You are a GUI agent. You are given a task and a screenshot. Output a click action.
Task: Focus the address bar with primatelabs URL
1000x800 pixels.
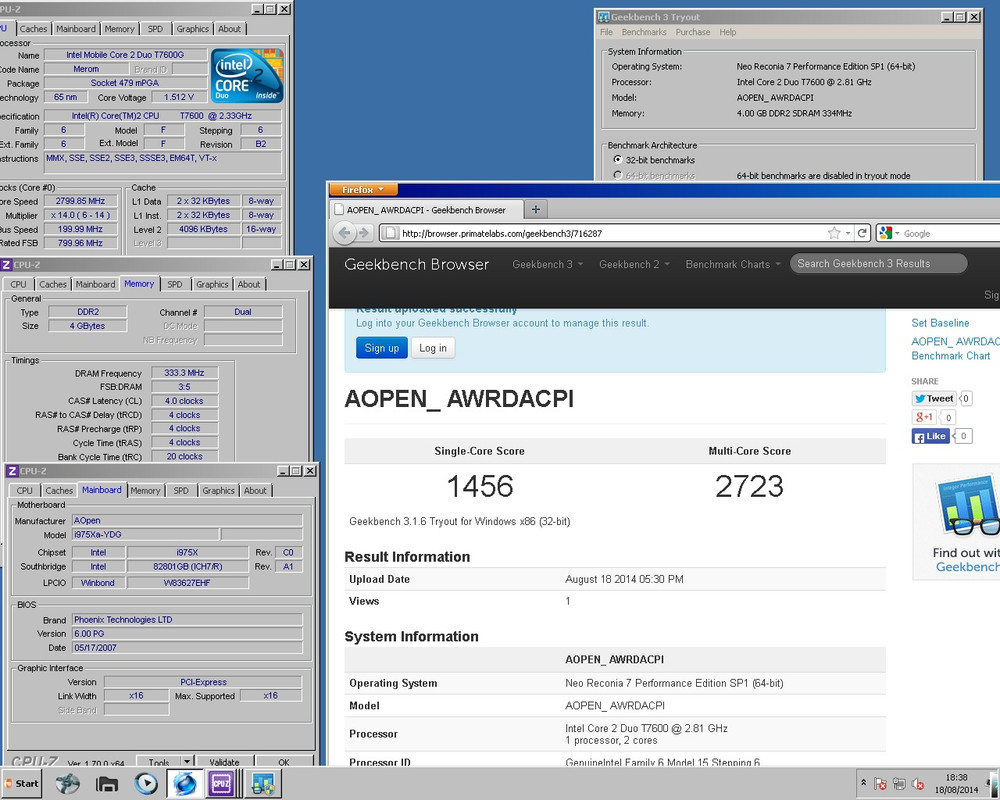click(603, 233)
